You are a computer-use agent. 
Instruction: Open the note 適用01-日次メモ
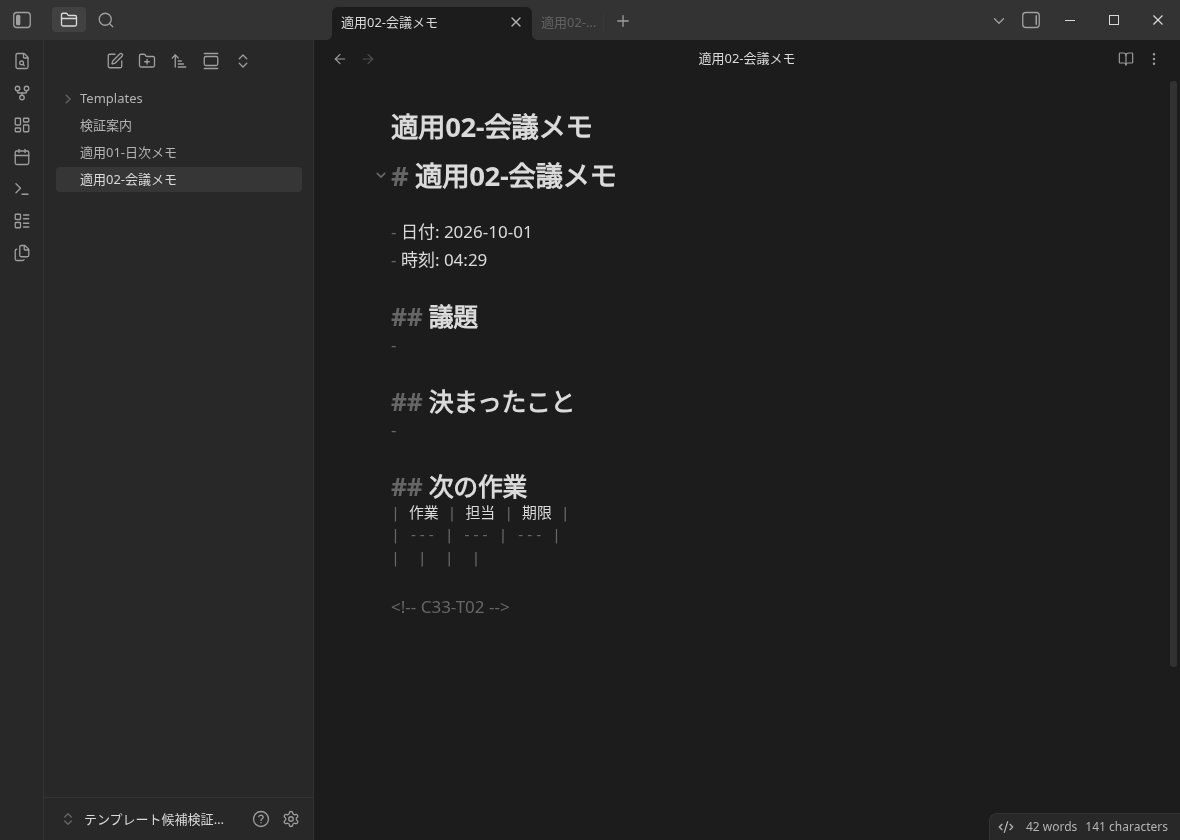(x=178, y=153)
